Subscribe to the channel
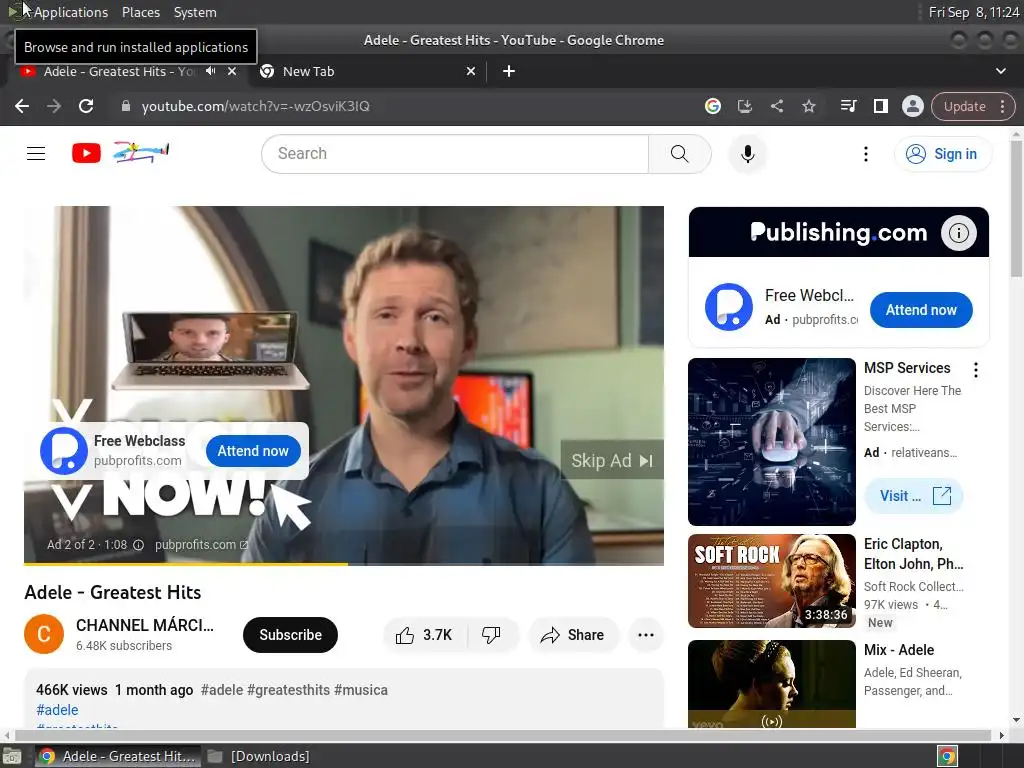 (291, 635)
